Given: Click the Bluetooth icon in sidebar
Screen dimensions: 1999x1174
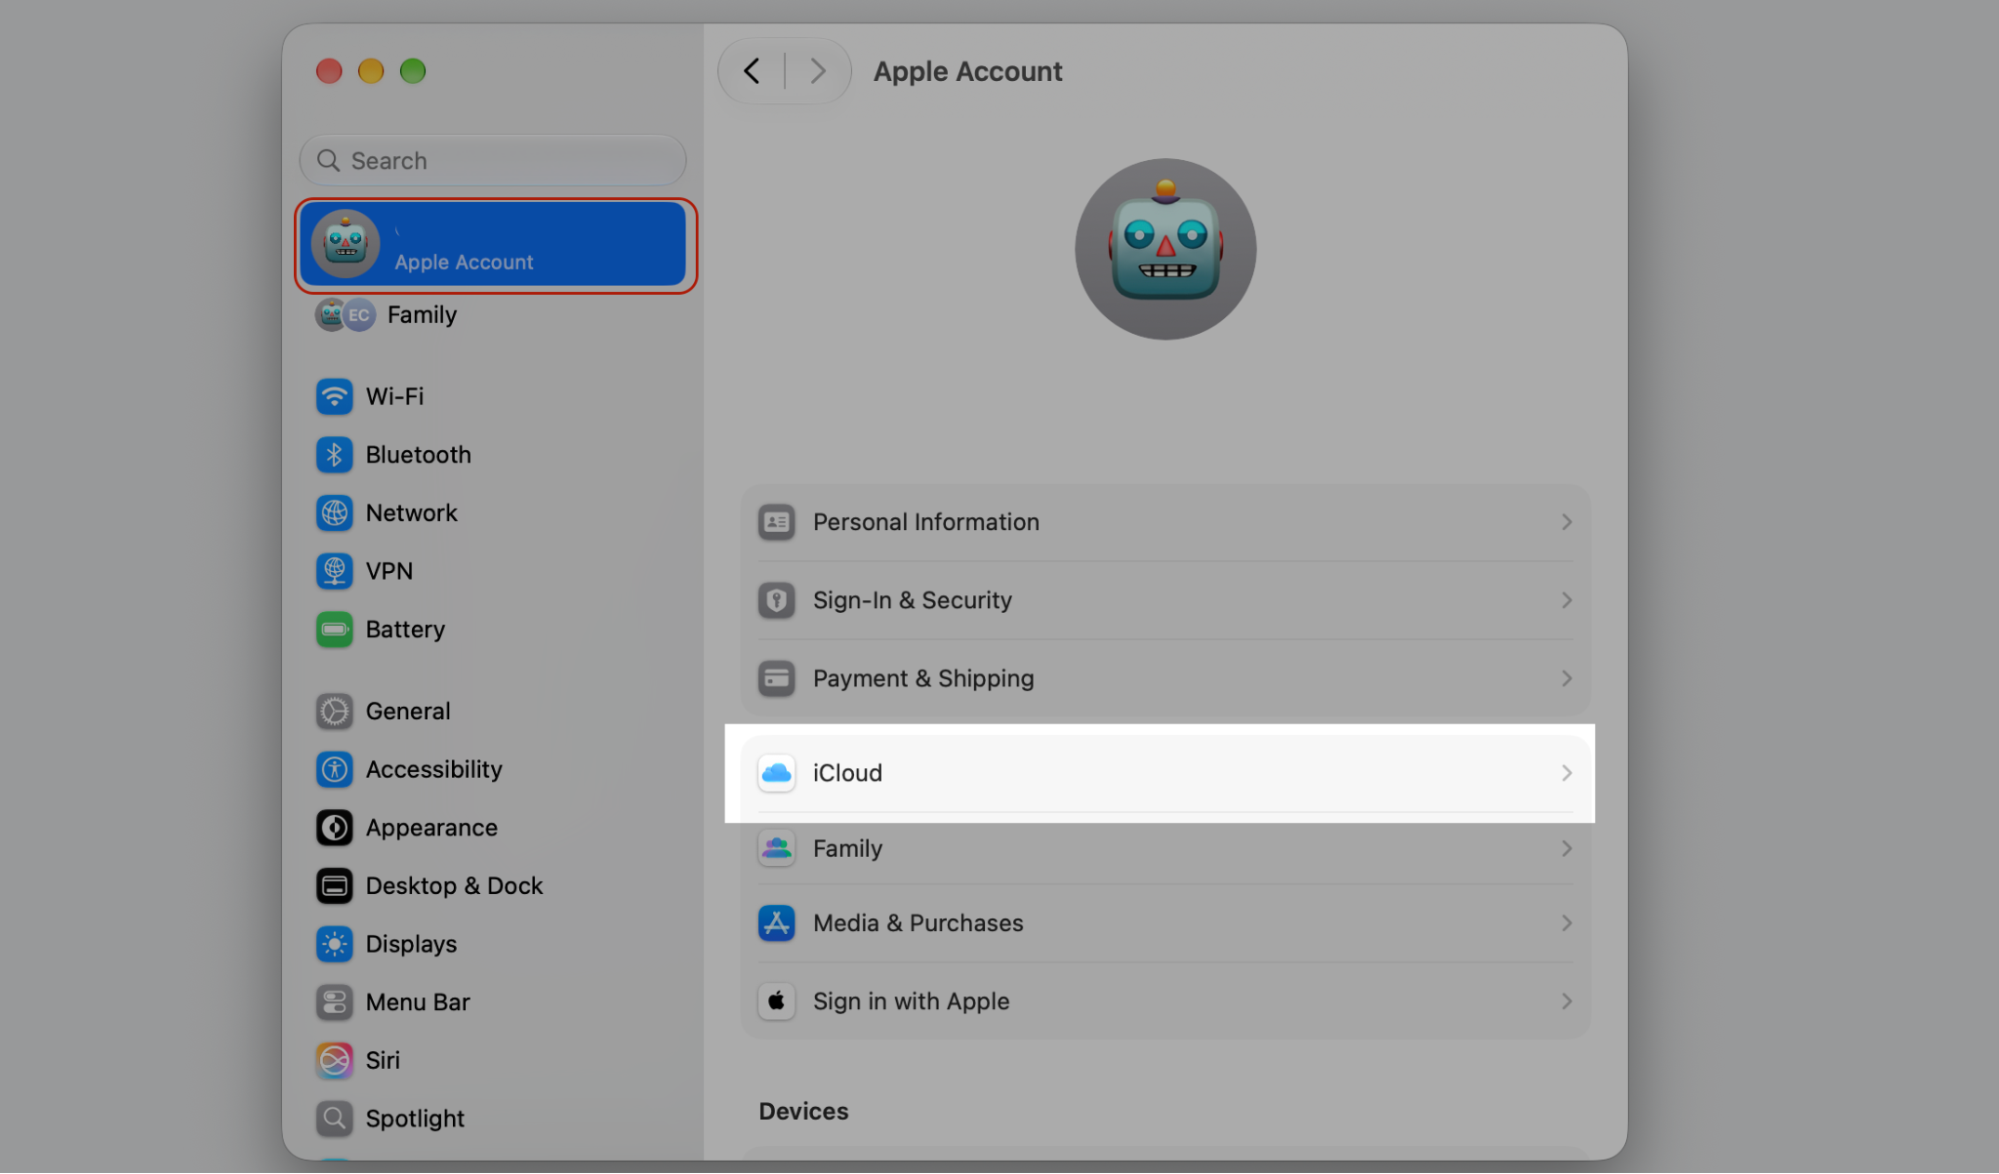Looking at the screenshot, I should pyautogui.click(x=334, y=455).
